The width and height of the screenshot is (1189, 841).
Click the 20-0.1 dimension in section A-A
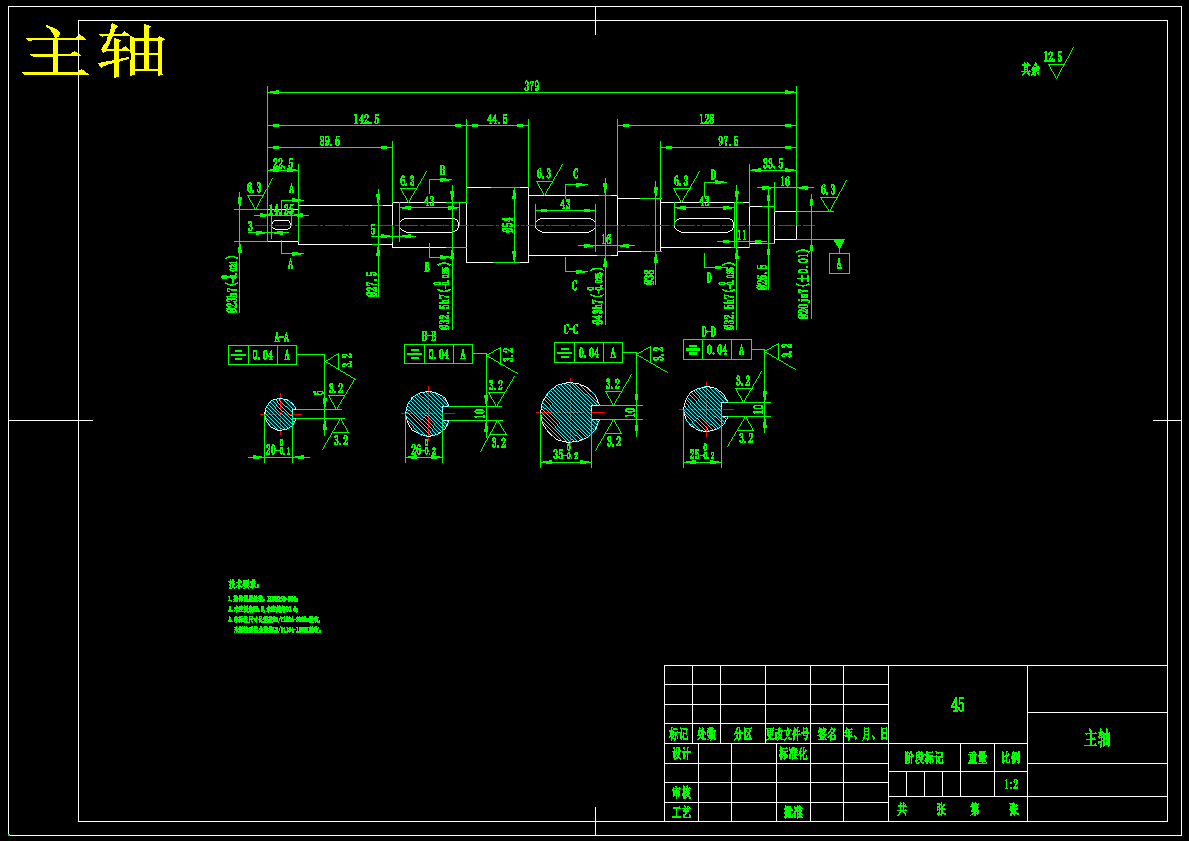coord(278,448)
